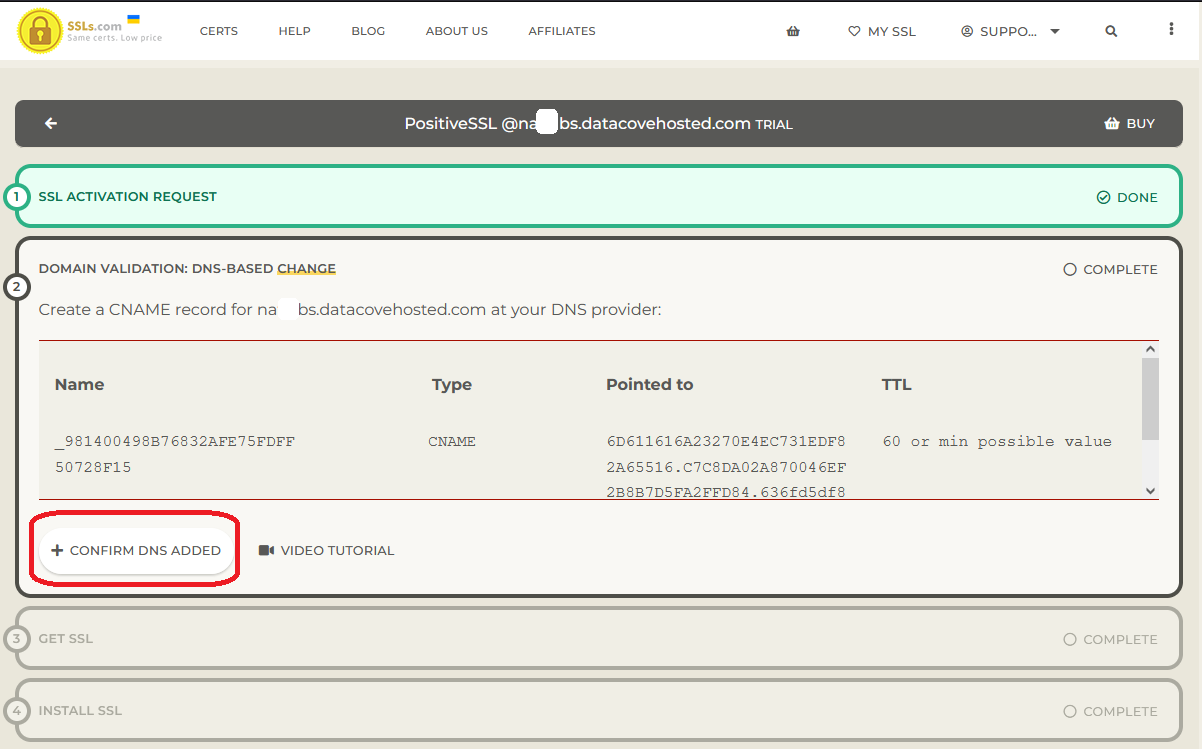Screen dimensions: 1202x749
Task: Click the SSLs.com padlock logo
Action: point(40,31)
